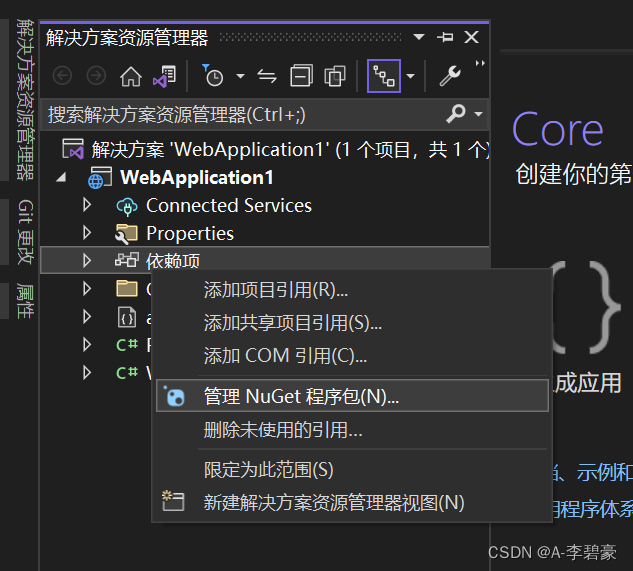Click the first C# file icon
The image size is (633, 571).
pos(127,345)
